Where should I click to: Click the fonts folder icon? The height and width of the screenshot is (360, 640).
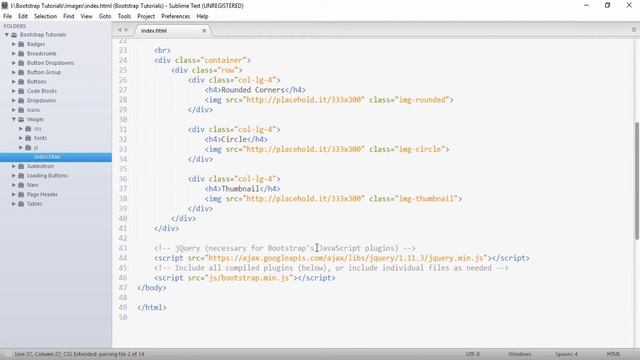pyautogui.click(x=28, y=138)
